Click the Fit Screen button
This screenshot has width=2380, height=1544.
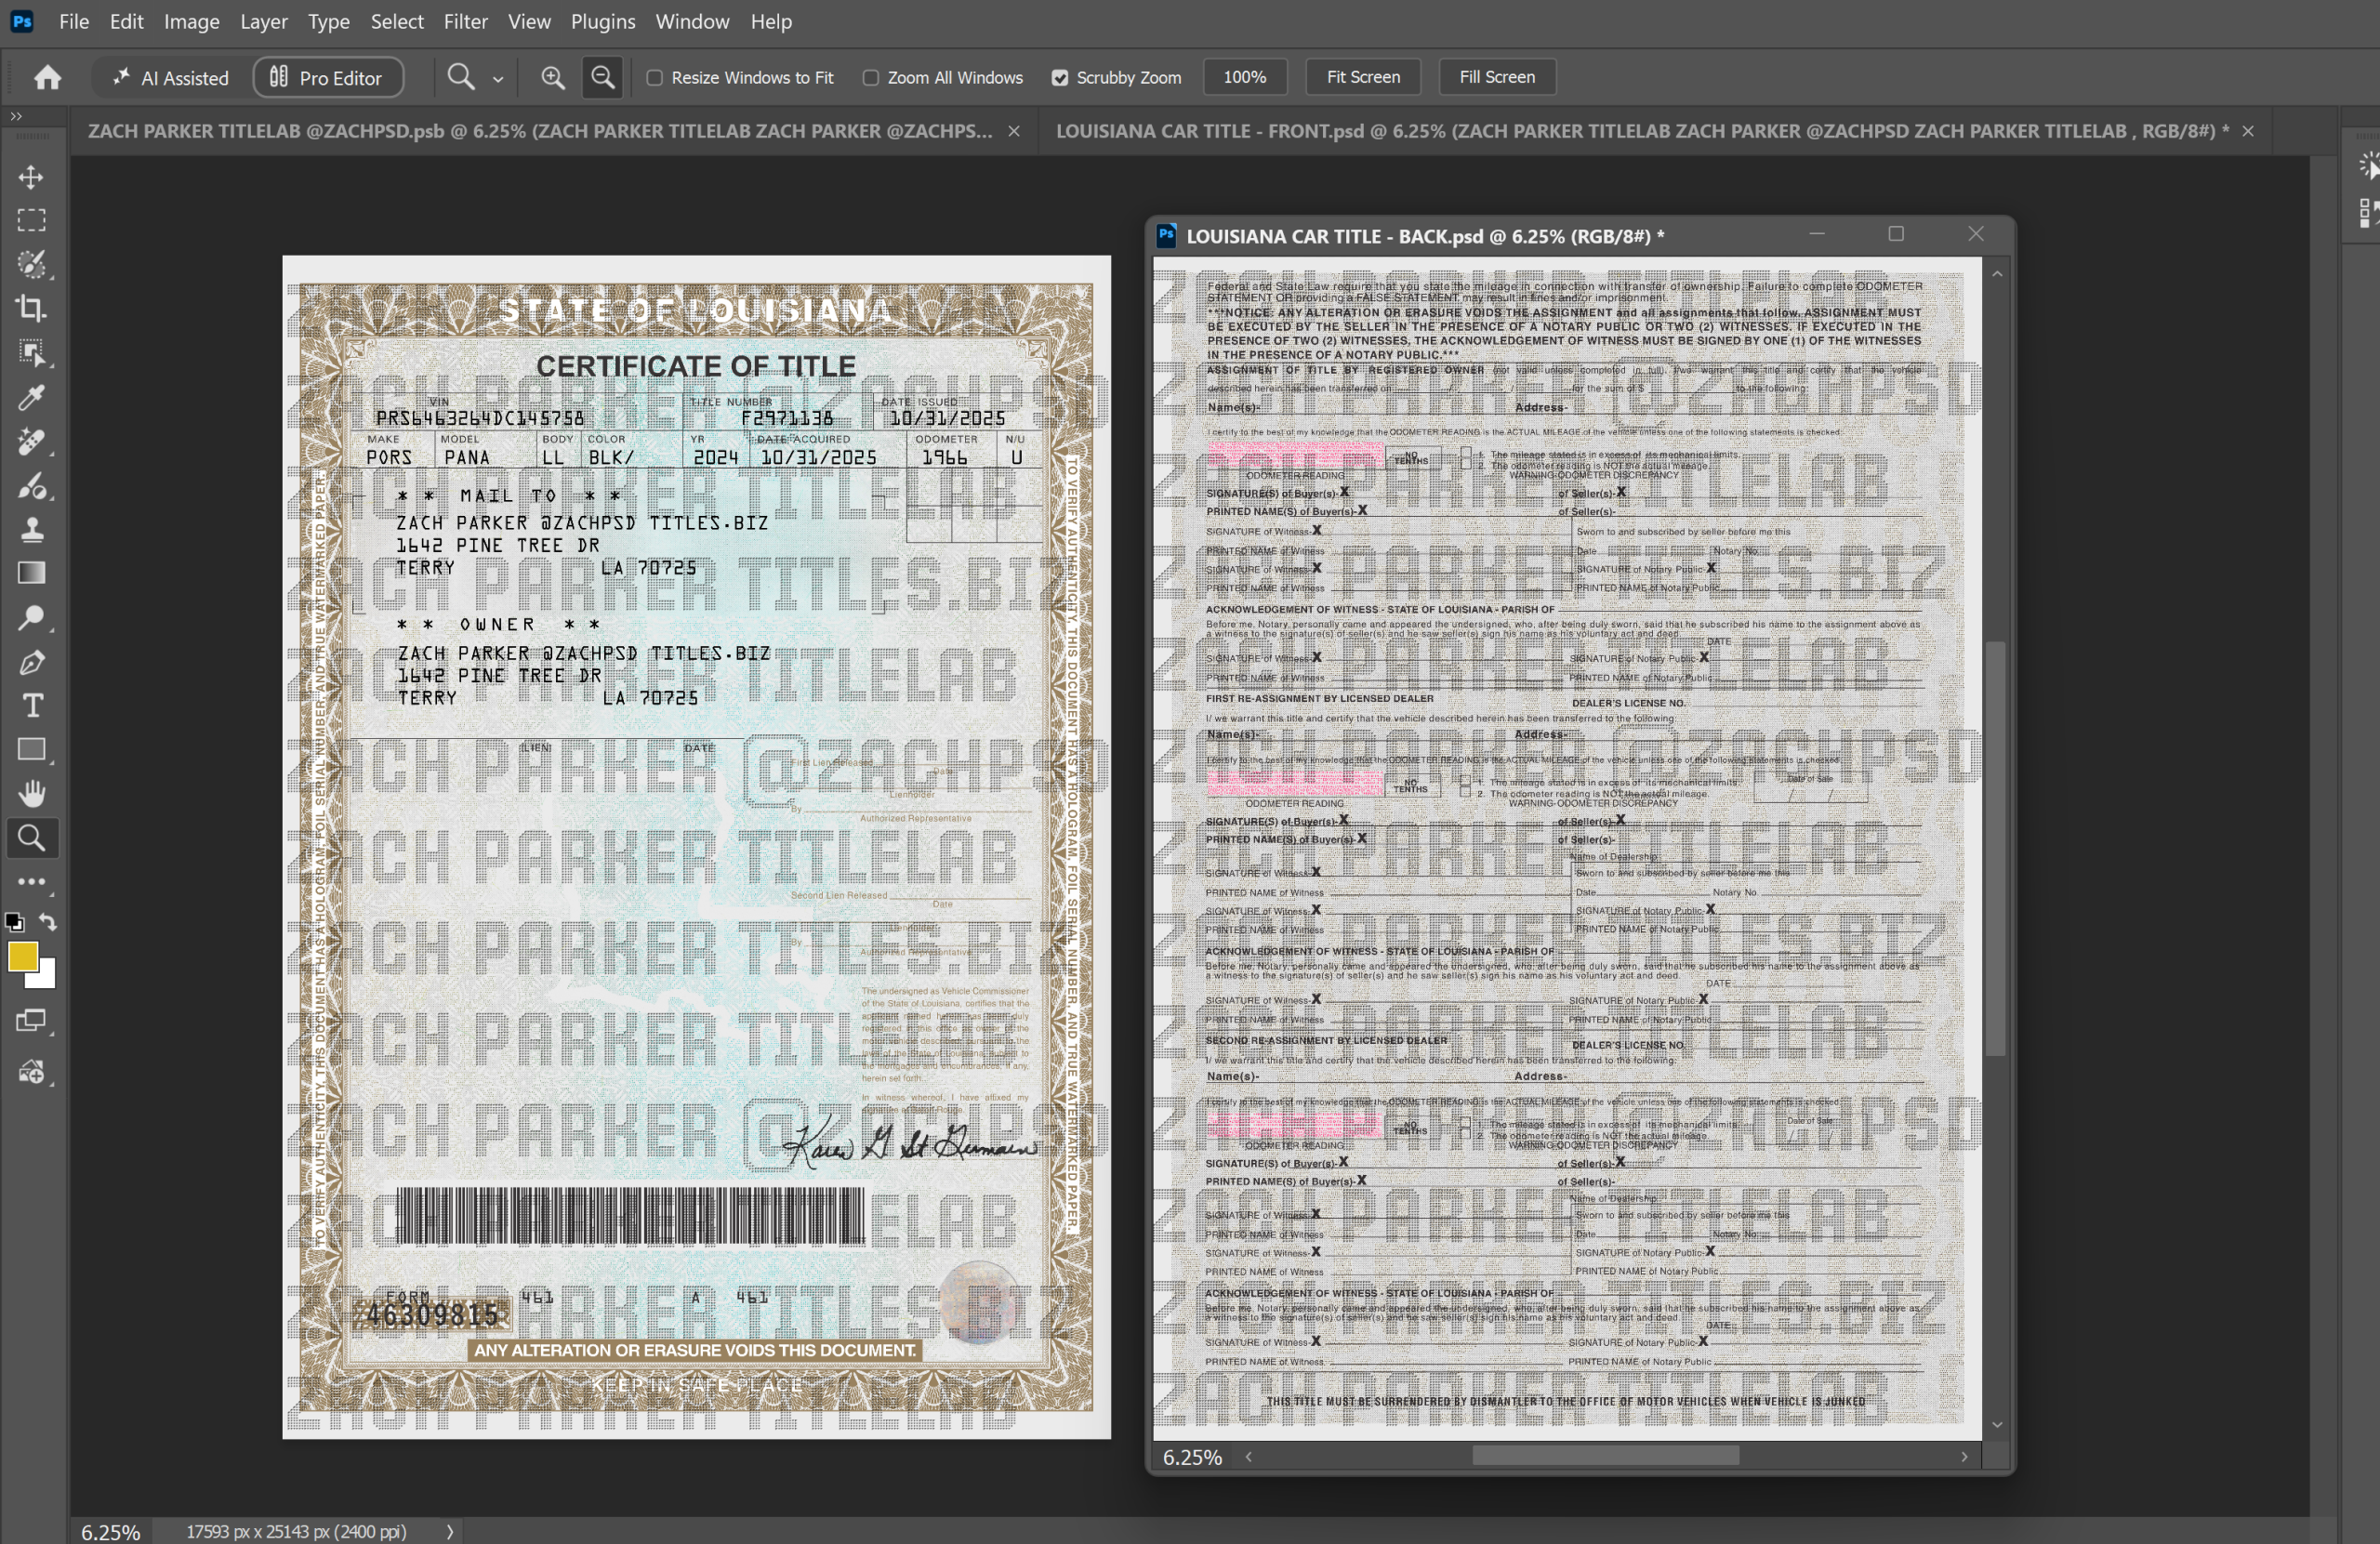[1362, 77]
